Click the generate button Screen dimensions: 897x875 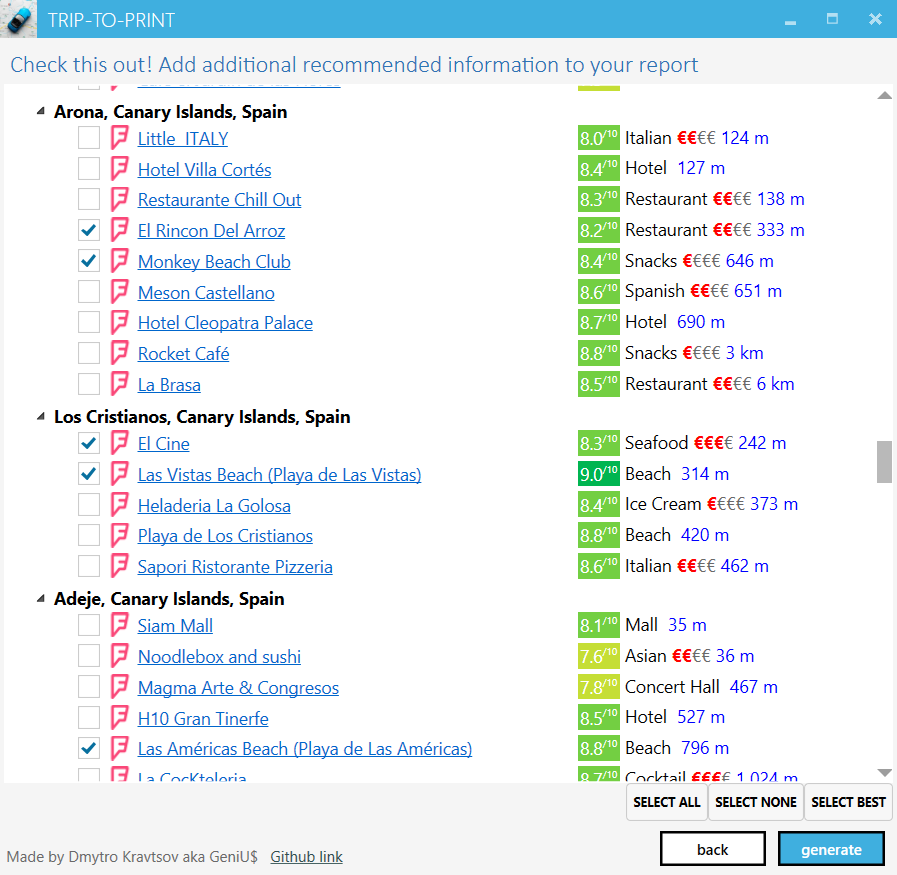click(x=831, y=849)
